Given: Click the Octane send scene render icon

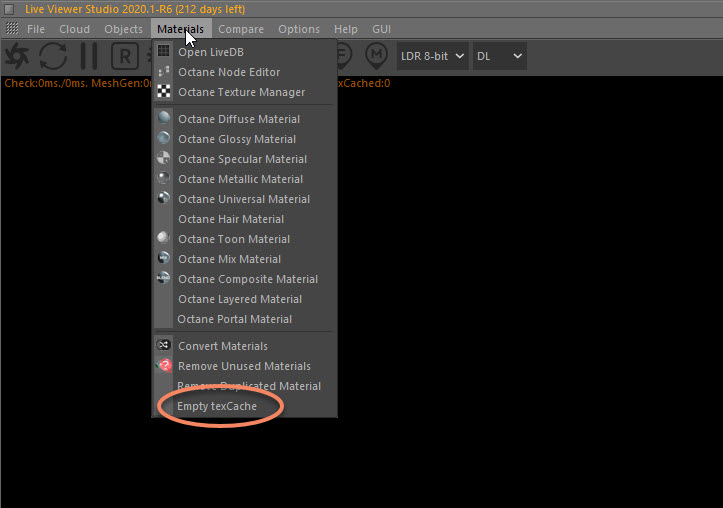Looking at the screenshot, I should tap(17, 56).
